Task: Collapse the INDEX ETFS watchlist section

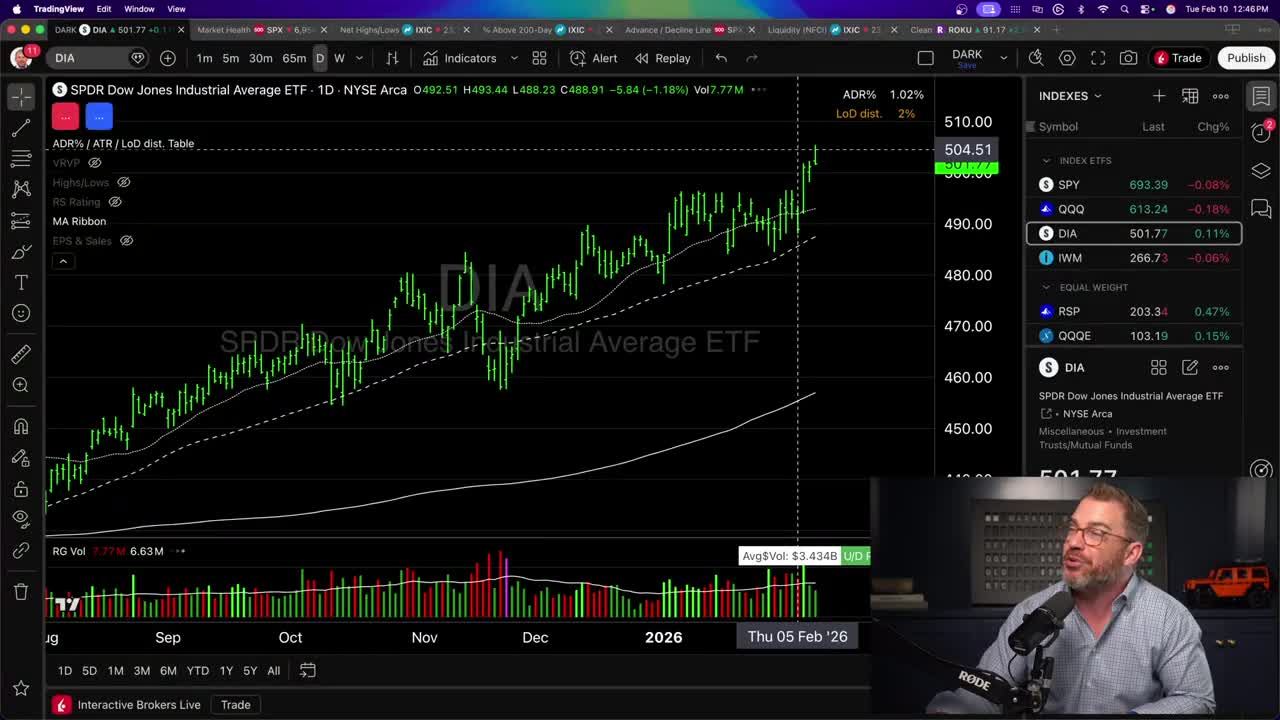Action: pos(1046,160)
